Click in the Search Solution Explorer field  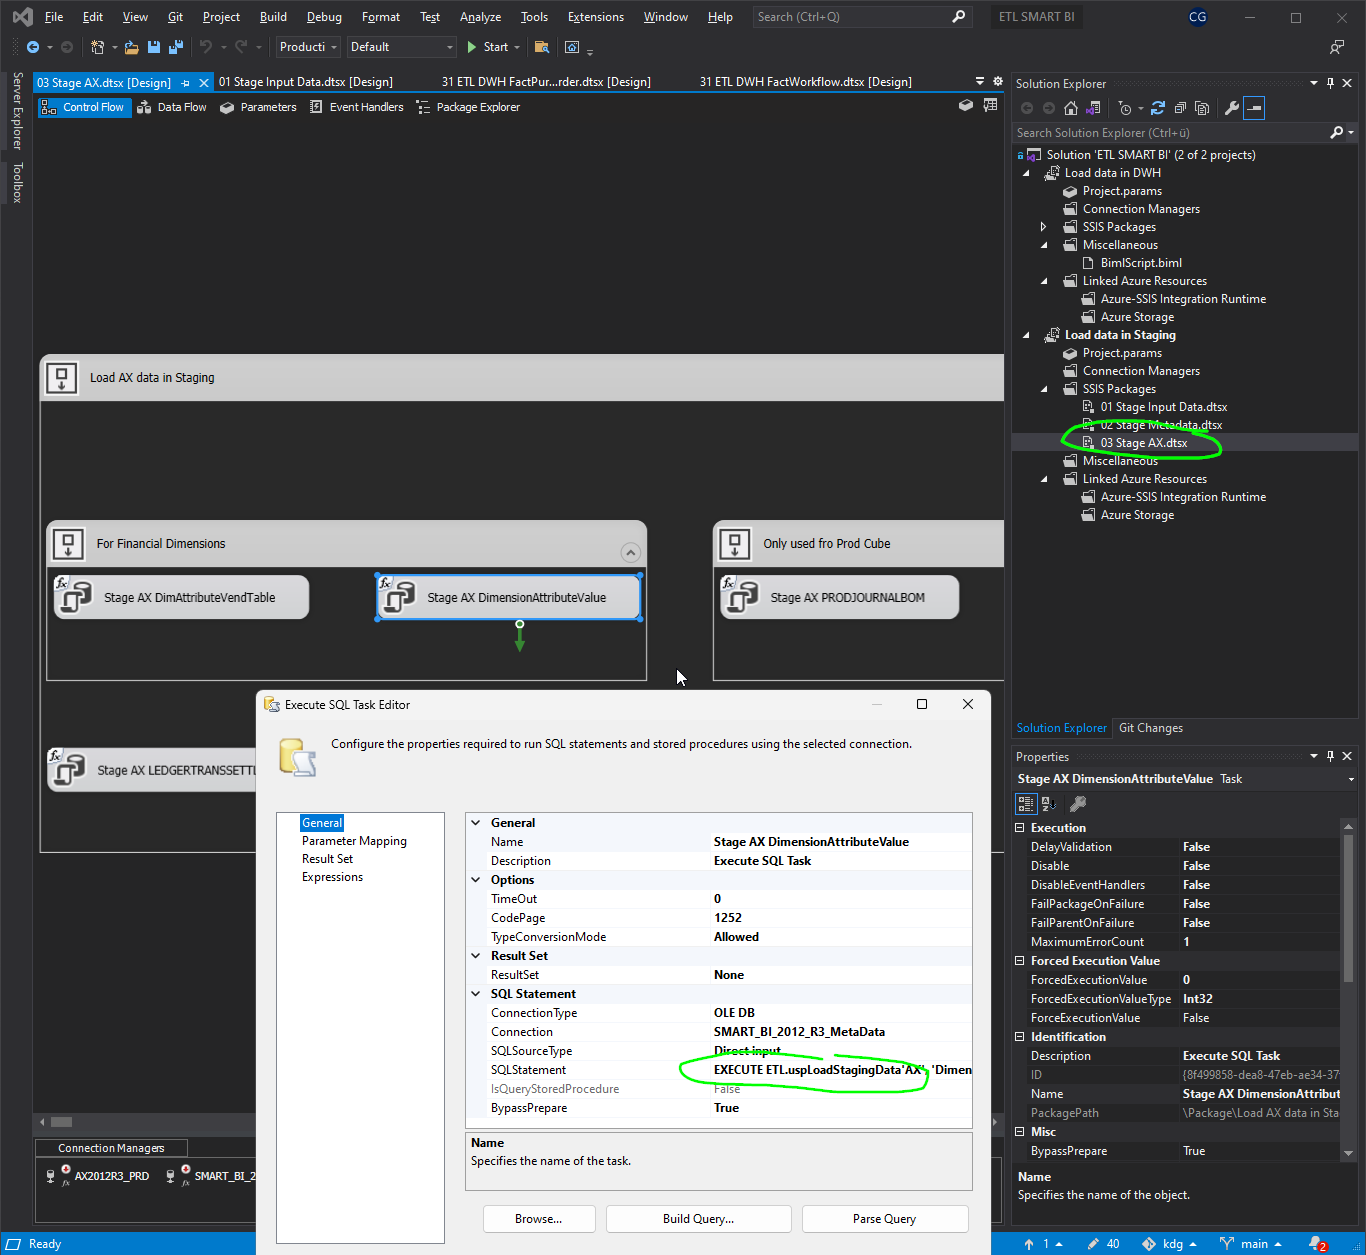tap(1170, 132)
